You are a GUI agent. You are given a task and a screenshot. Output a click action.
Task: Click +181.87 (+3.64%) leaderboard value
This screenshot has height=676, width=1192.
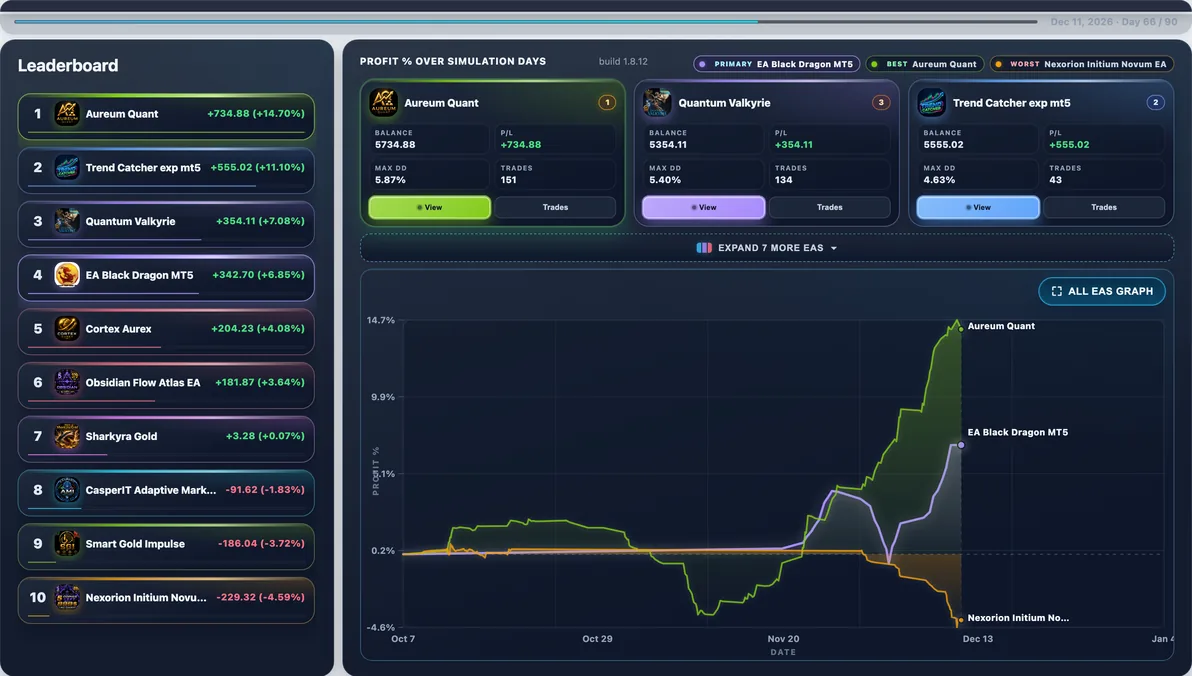[x=260, y=382]
